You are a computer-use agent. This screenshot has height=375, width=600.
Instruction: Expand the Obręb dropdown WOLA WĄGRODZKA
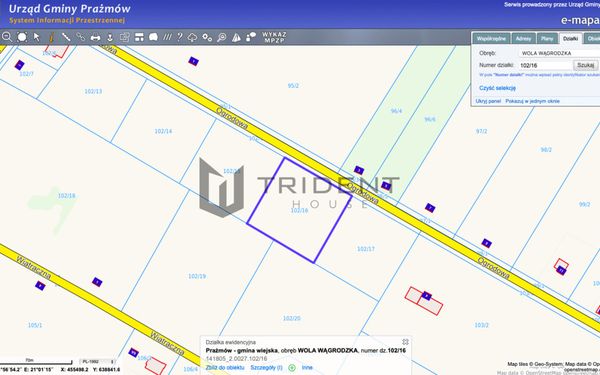(559, 53)
